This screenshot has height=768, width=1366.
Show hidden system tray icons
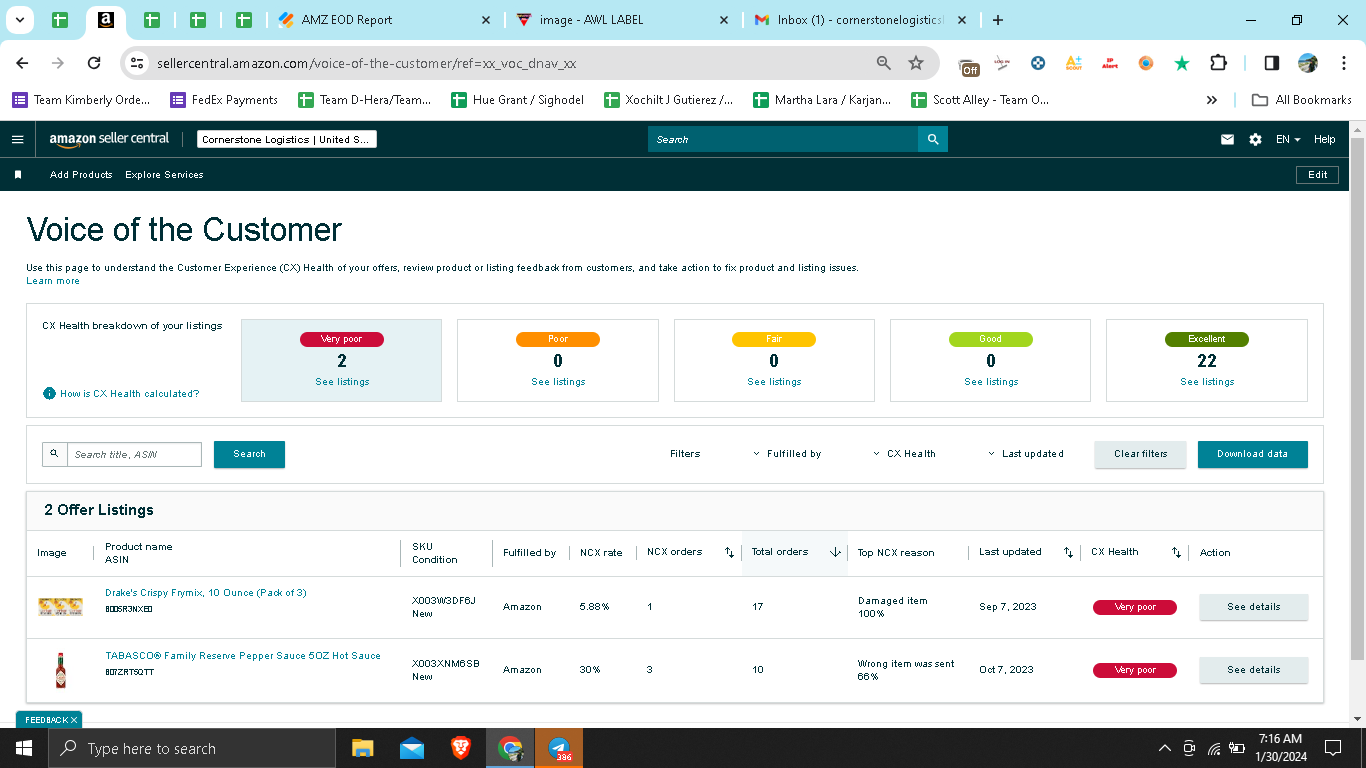pyautogui.click(x=1164, y=748)
